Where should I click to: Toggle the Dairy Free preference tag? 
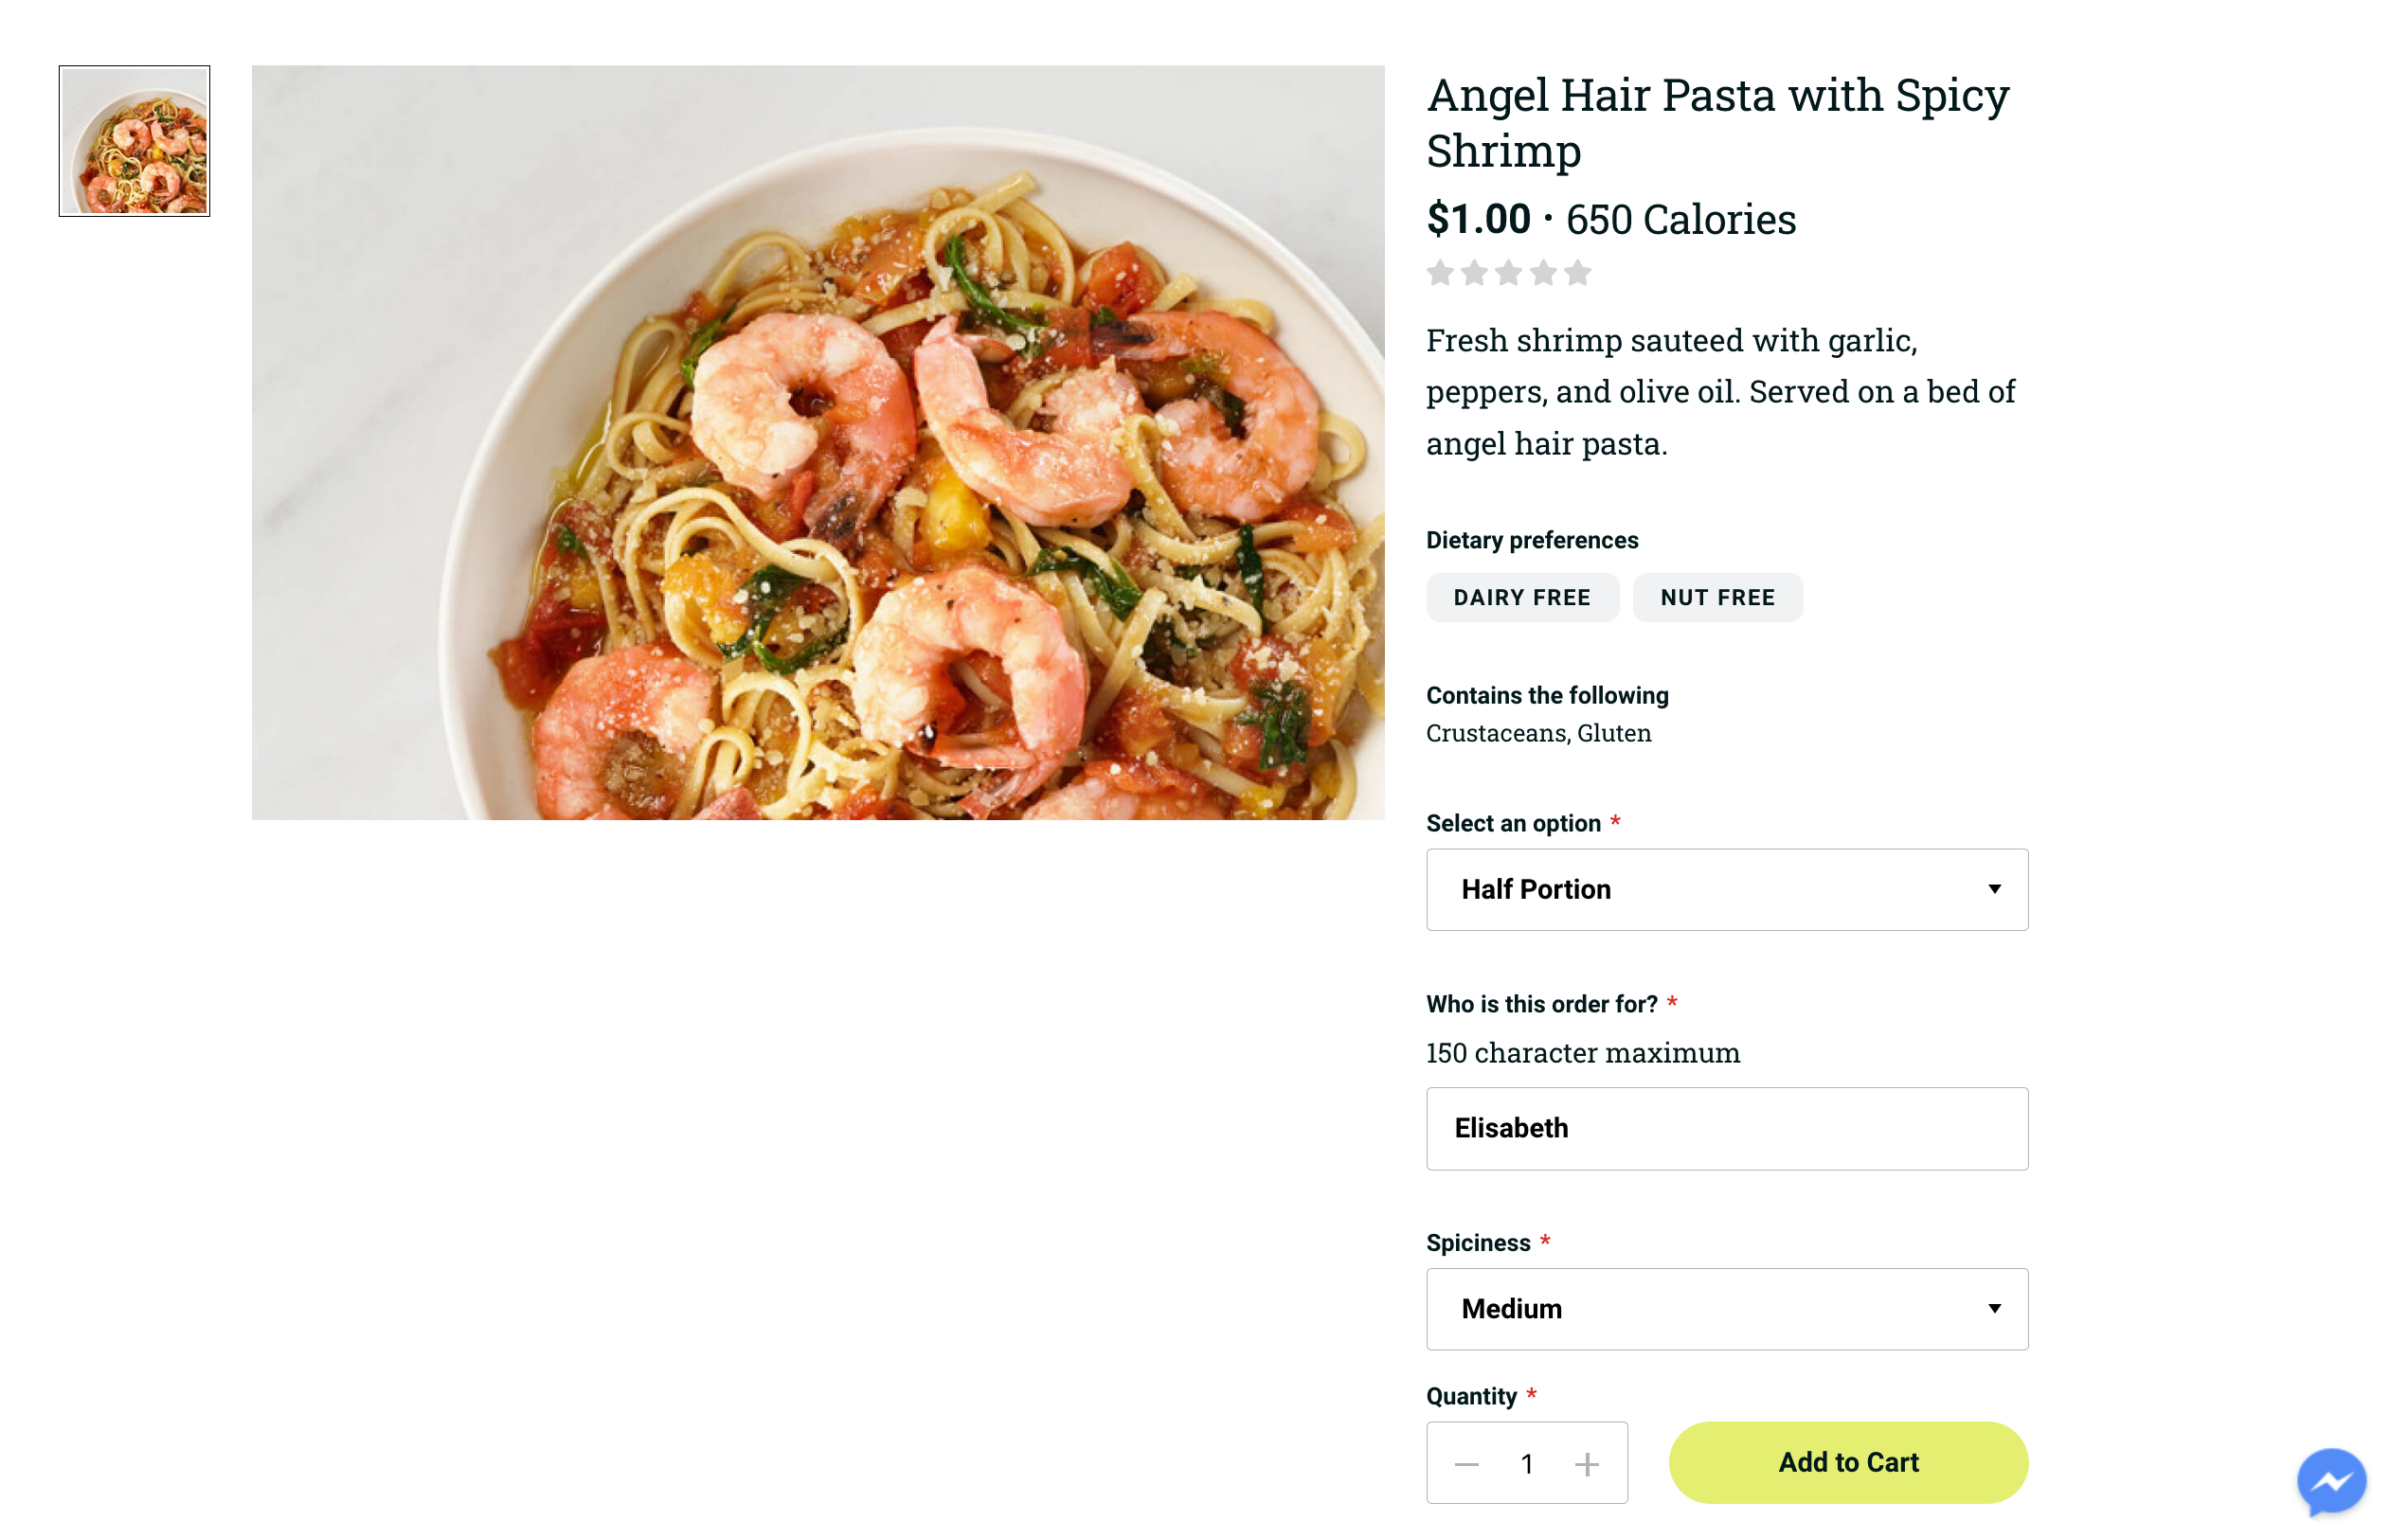1521,597
